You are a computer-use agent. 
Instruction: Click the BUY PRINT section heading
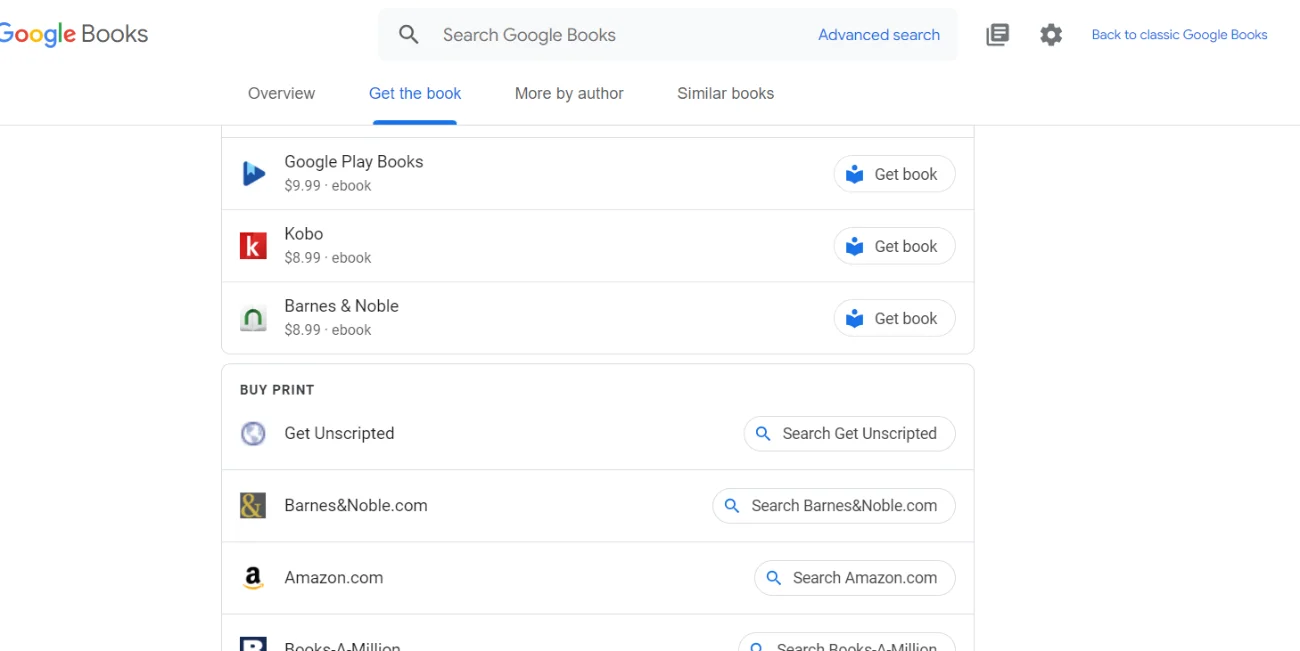[277, 390]
